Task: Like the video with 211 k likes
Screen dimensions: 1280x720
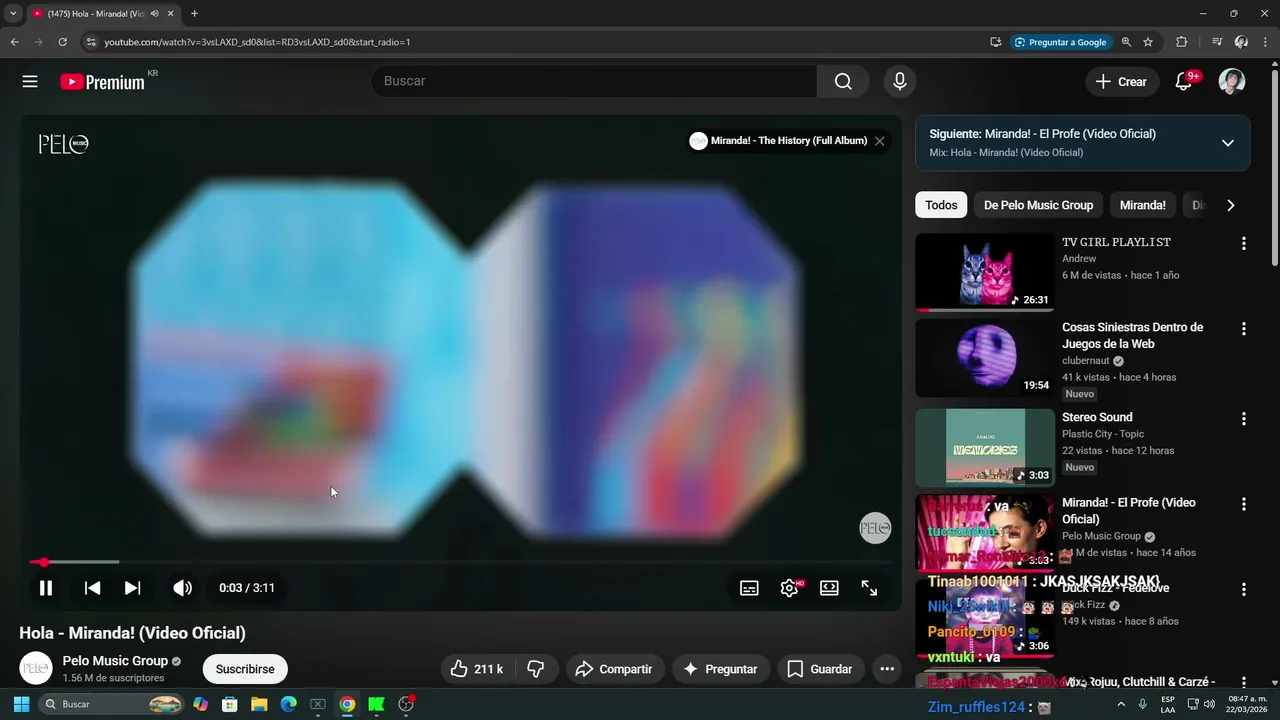Action: (x=477, y=669)
